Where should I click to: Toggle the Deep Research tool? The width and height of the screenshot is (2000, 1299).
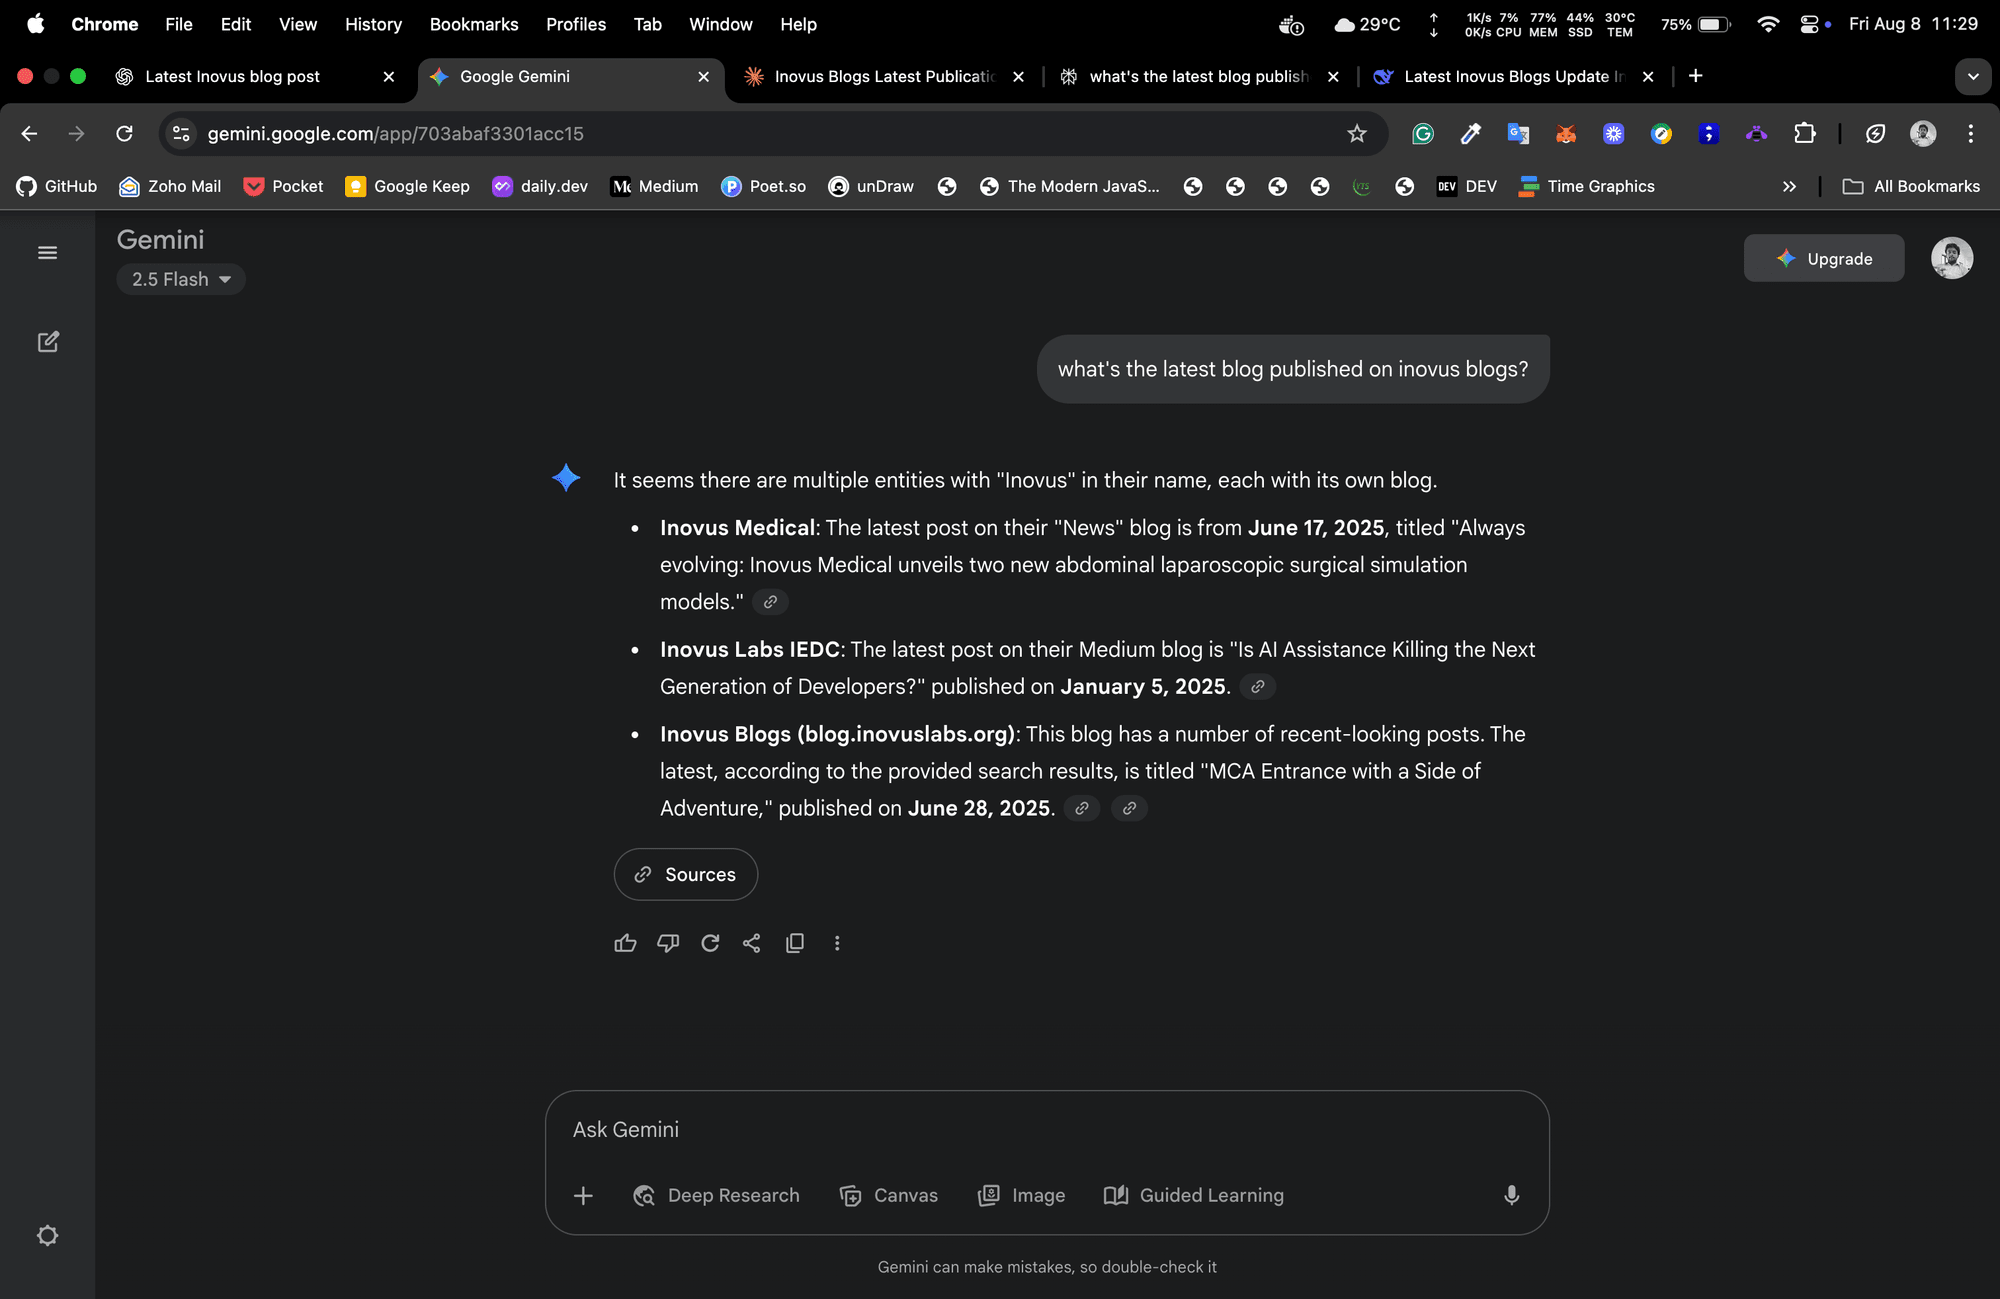point(716,1195)
